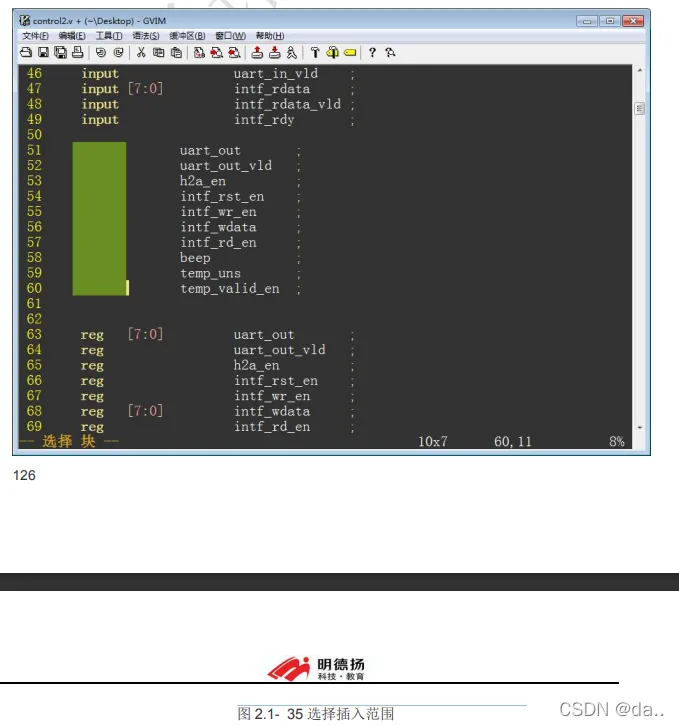
Task: Click 'temp_uns' on line 59
Action: [210, 274]
